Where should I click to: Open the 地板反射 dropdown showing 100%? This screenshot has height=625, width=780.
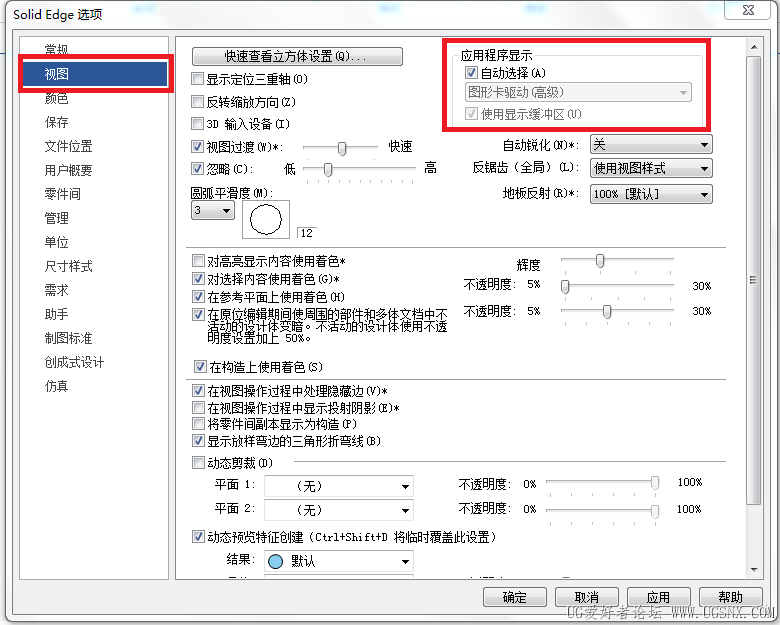click(651, 194)
